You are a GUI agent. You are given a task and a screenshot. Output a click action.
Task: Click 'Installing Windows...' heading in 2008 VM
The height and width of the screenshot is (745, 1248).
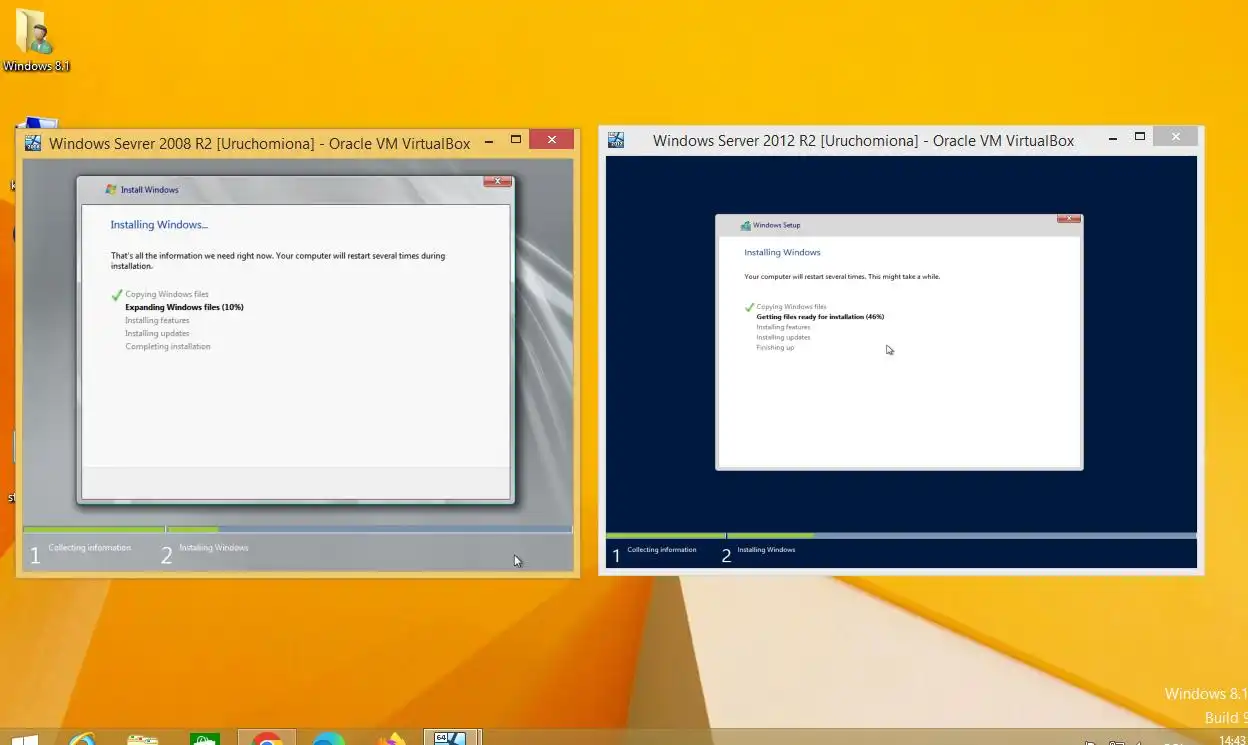click(x=159, y=225)
